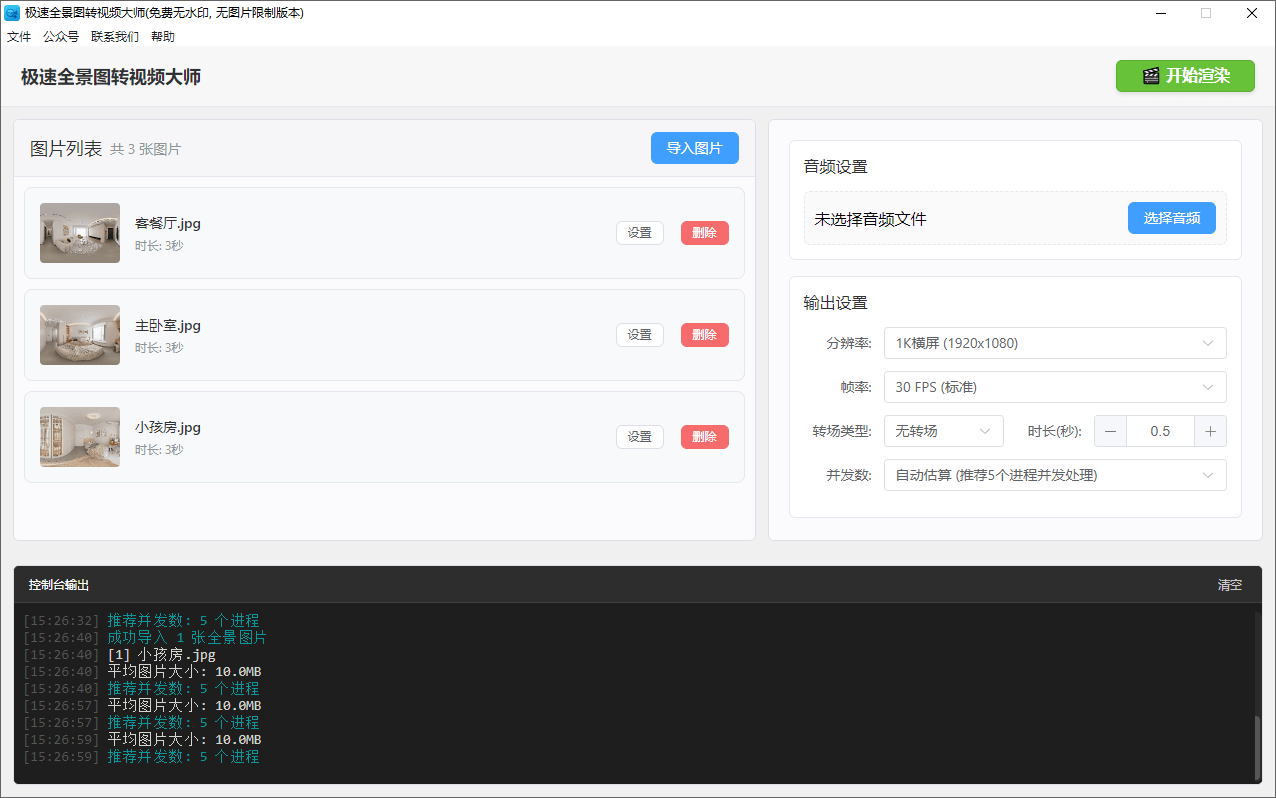Screen dimensions: 1276x798
Task: Decrease transition duration with minus button
Action: tap(1110, 431)
